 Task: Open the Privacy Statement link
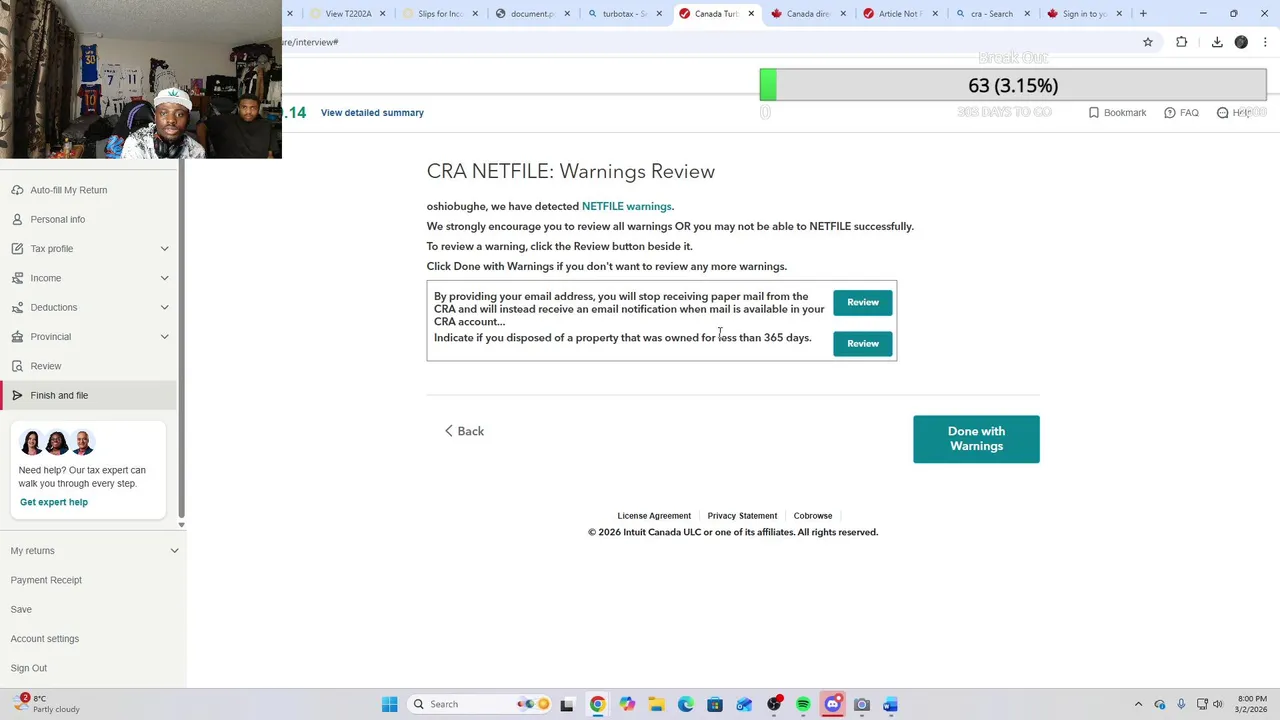click(x=742, y=516)
